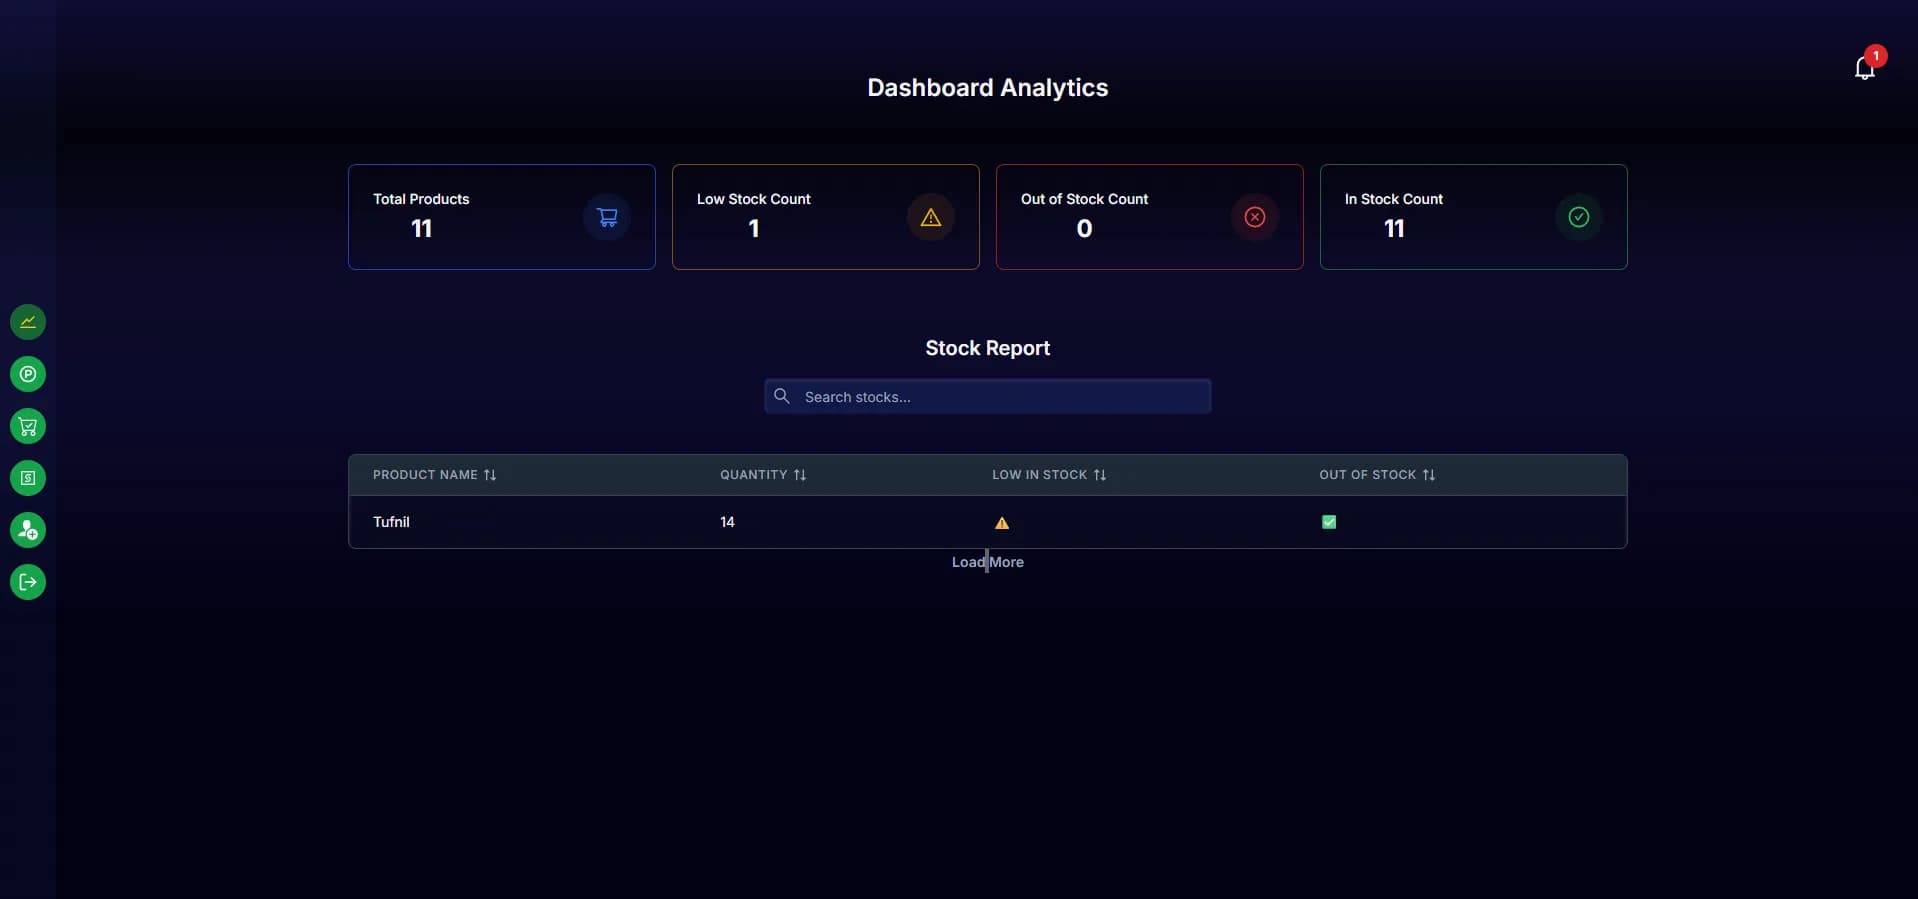
Task: Click the add user sidebar icon
Action: point(28,530)
